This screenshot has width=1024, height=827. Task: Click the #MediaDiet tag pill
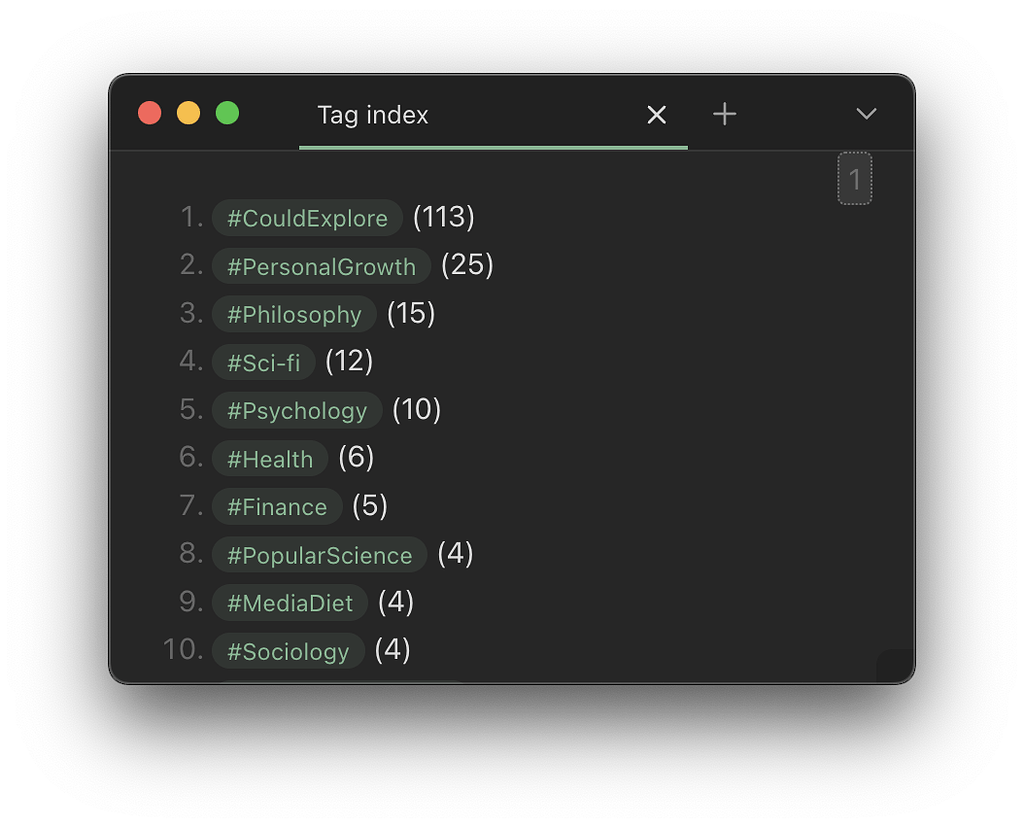(290, 602)
